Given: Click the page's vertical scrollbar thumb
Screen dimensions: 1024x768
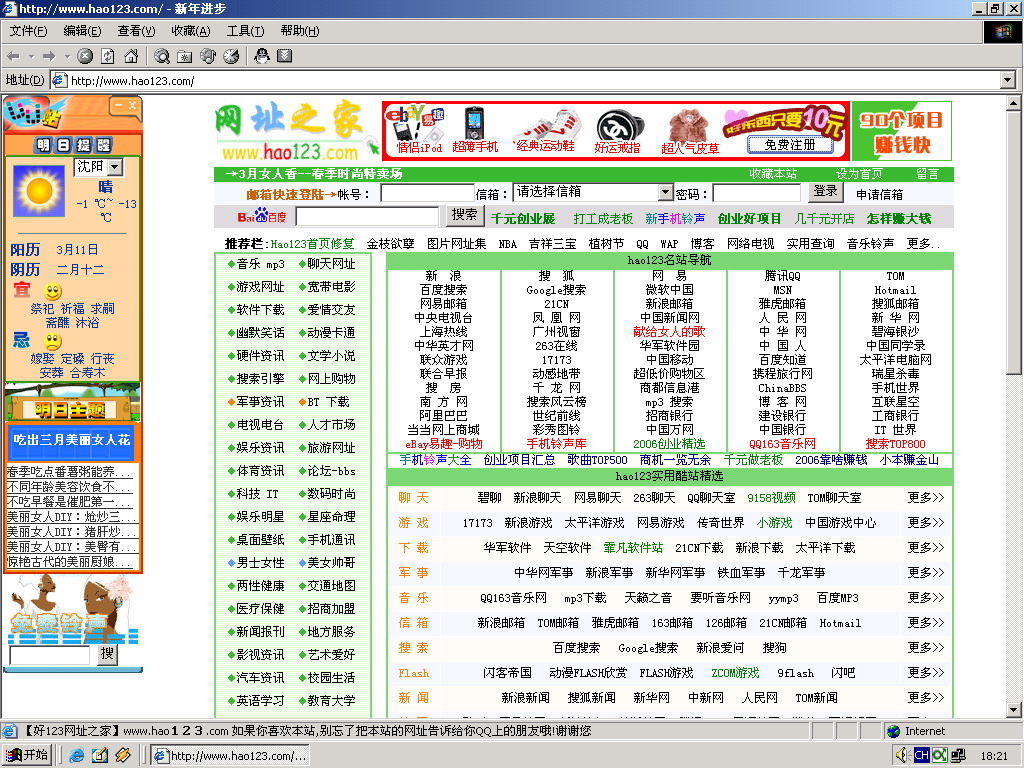Looking at the screenshot, I should [1013, 242].
